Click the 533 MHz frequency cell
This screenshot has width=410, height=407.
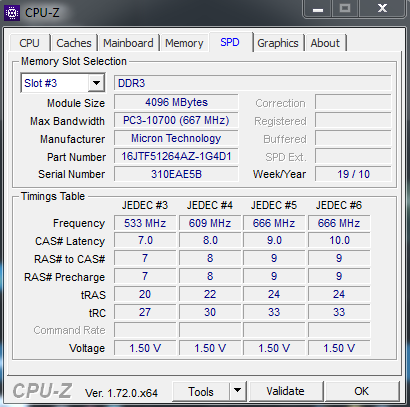(145, 223)
